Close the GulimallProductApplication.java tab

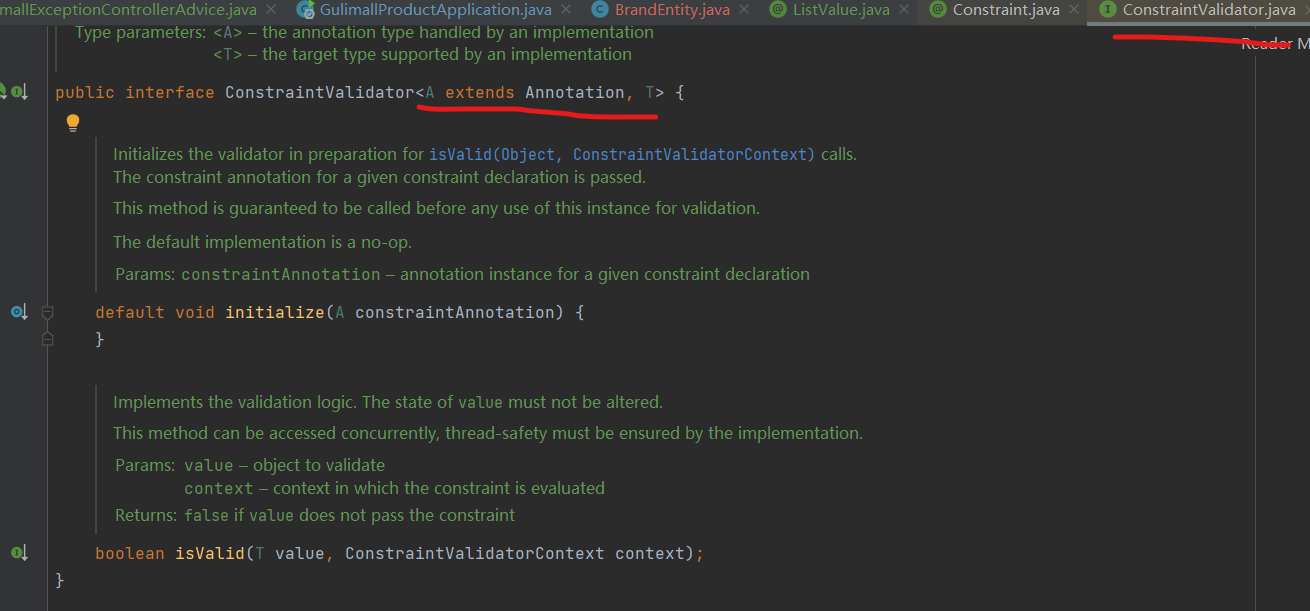(x=567, y=10)
